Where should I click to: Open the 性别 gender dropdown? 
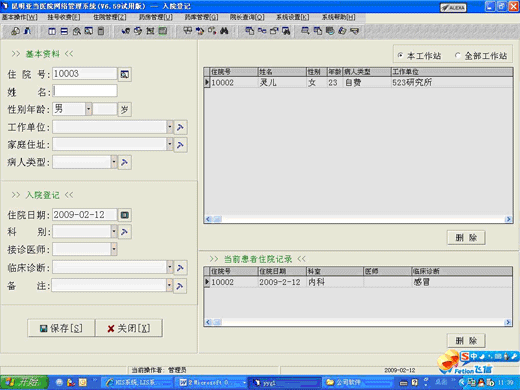(88, 109)
